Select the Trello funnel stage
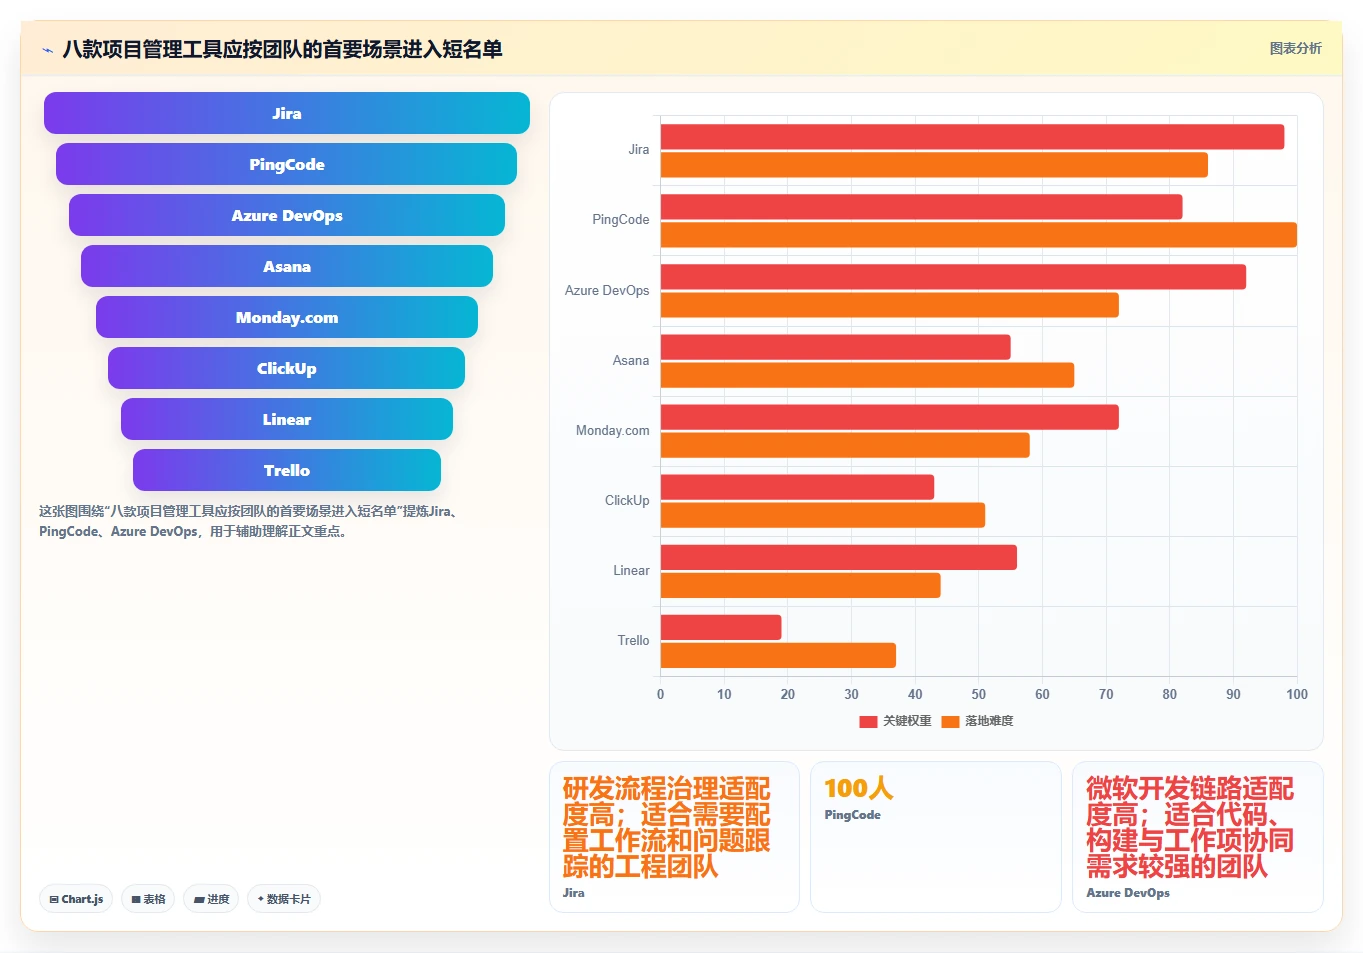 (287, 470)
